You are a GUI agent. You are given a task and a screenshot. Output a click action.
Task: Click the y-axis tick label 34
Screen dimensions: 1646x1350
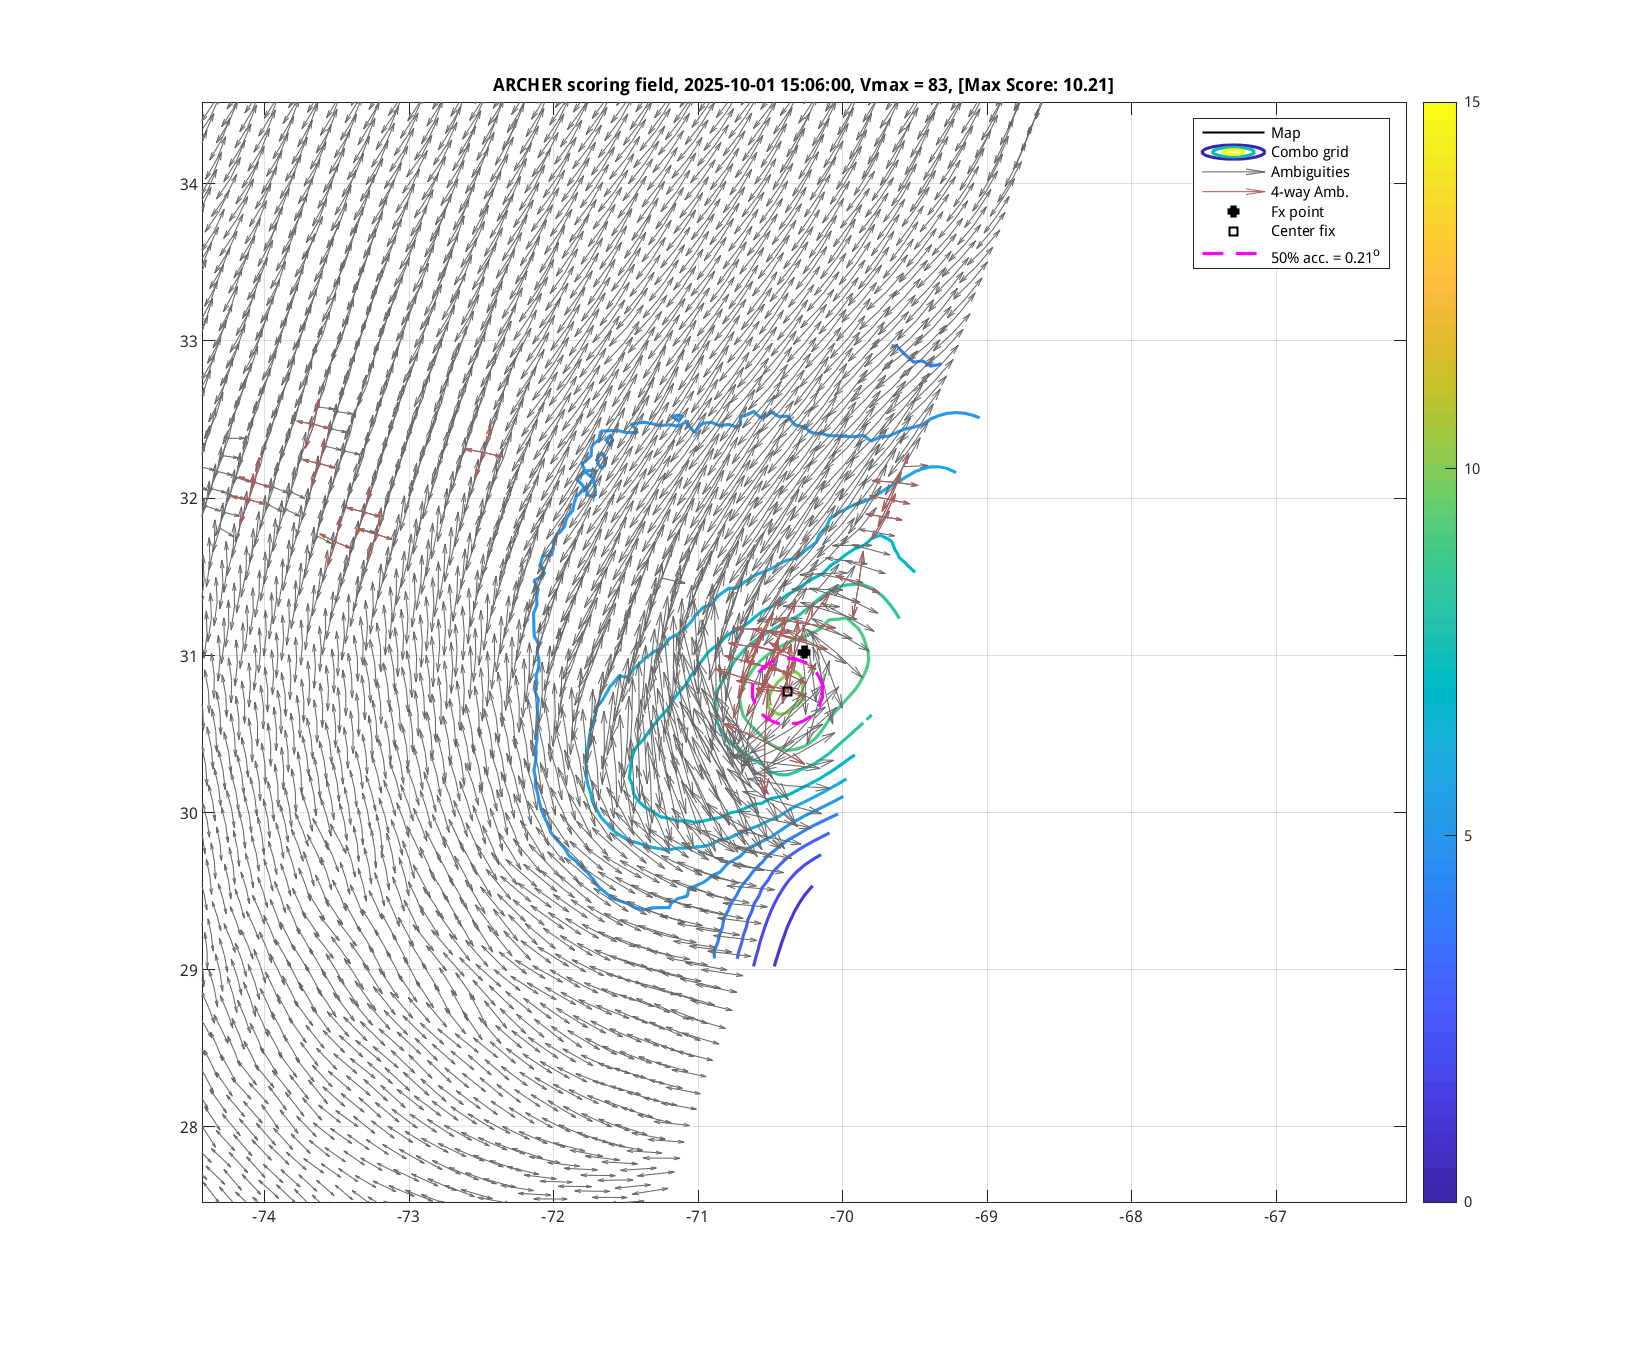pos(188,184)
